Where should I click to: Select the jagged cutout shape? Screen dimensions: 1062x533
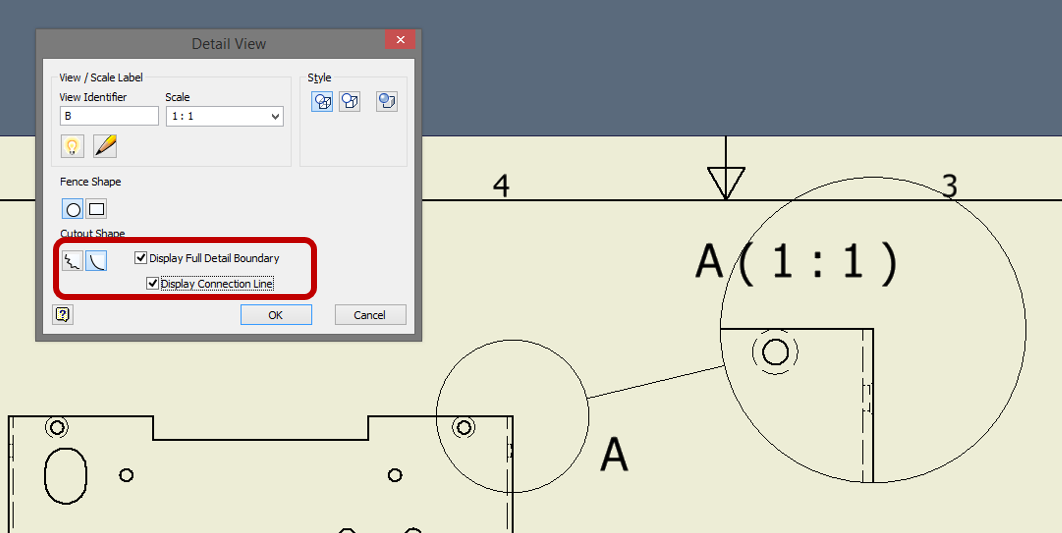(x=72, y=261)
